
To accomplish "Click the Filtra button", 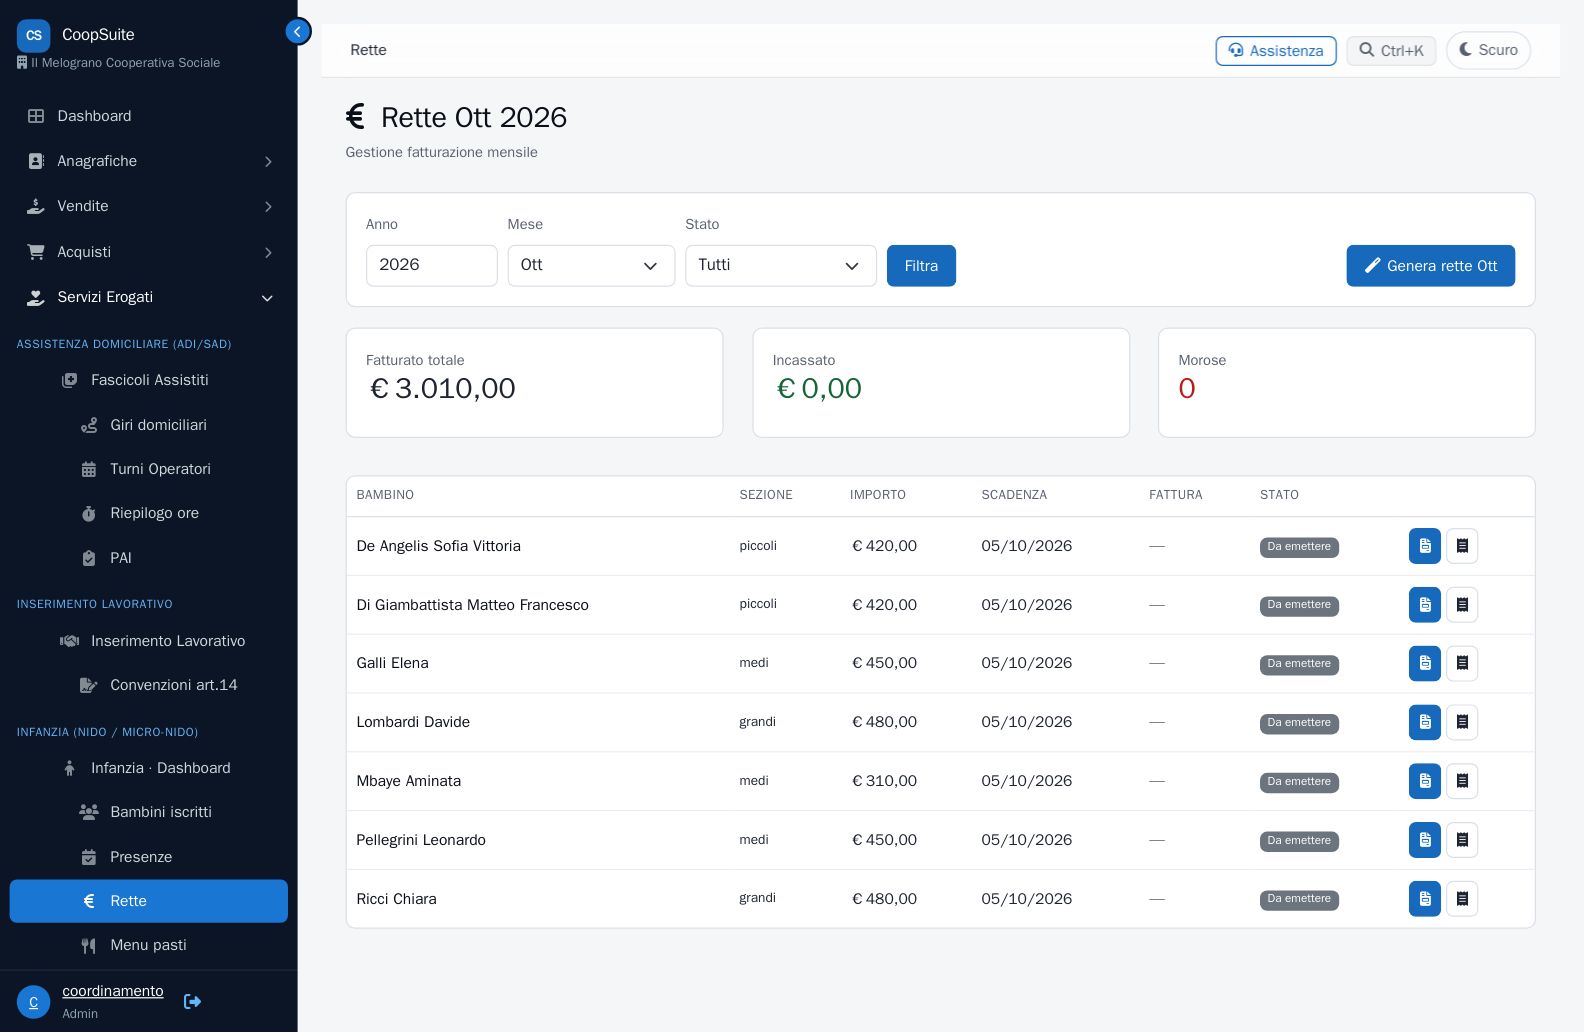I will tap(920, 266).
